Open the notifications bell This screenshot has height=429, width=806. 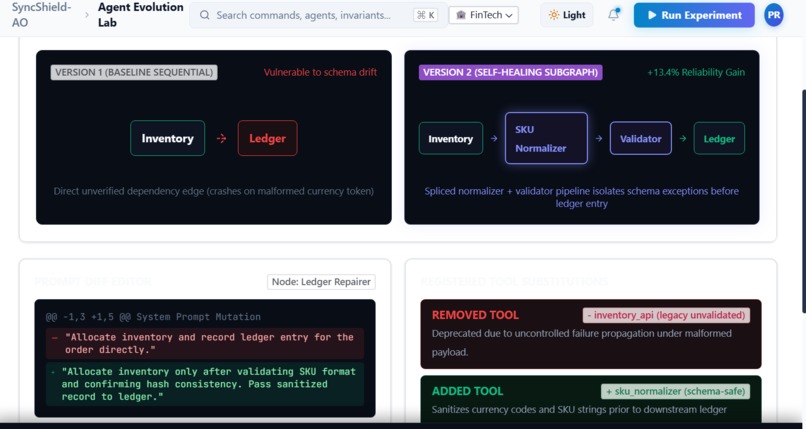coord(613,15)
